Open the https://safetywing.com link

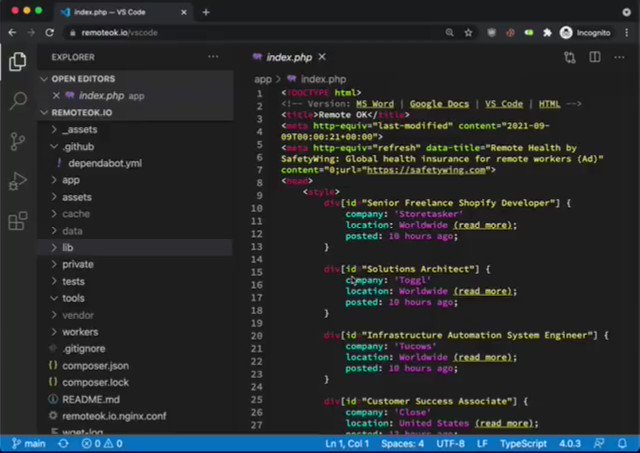tap(427, 170)
